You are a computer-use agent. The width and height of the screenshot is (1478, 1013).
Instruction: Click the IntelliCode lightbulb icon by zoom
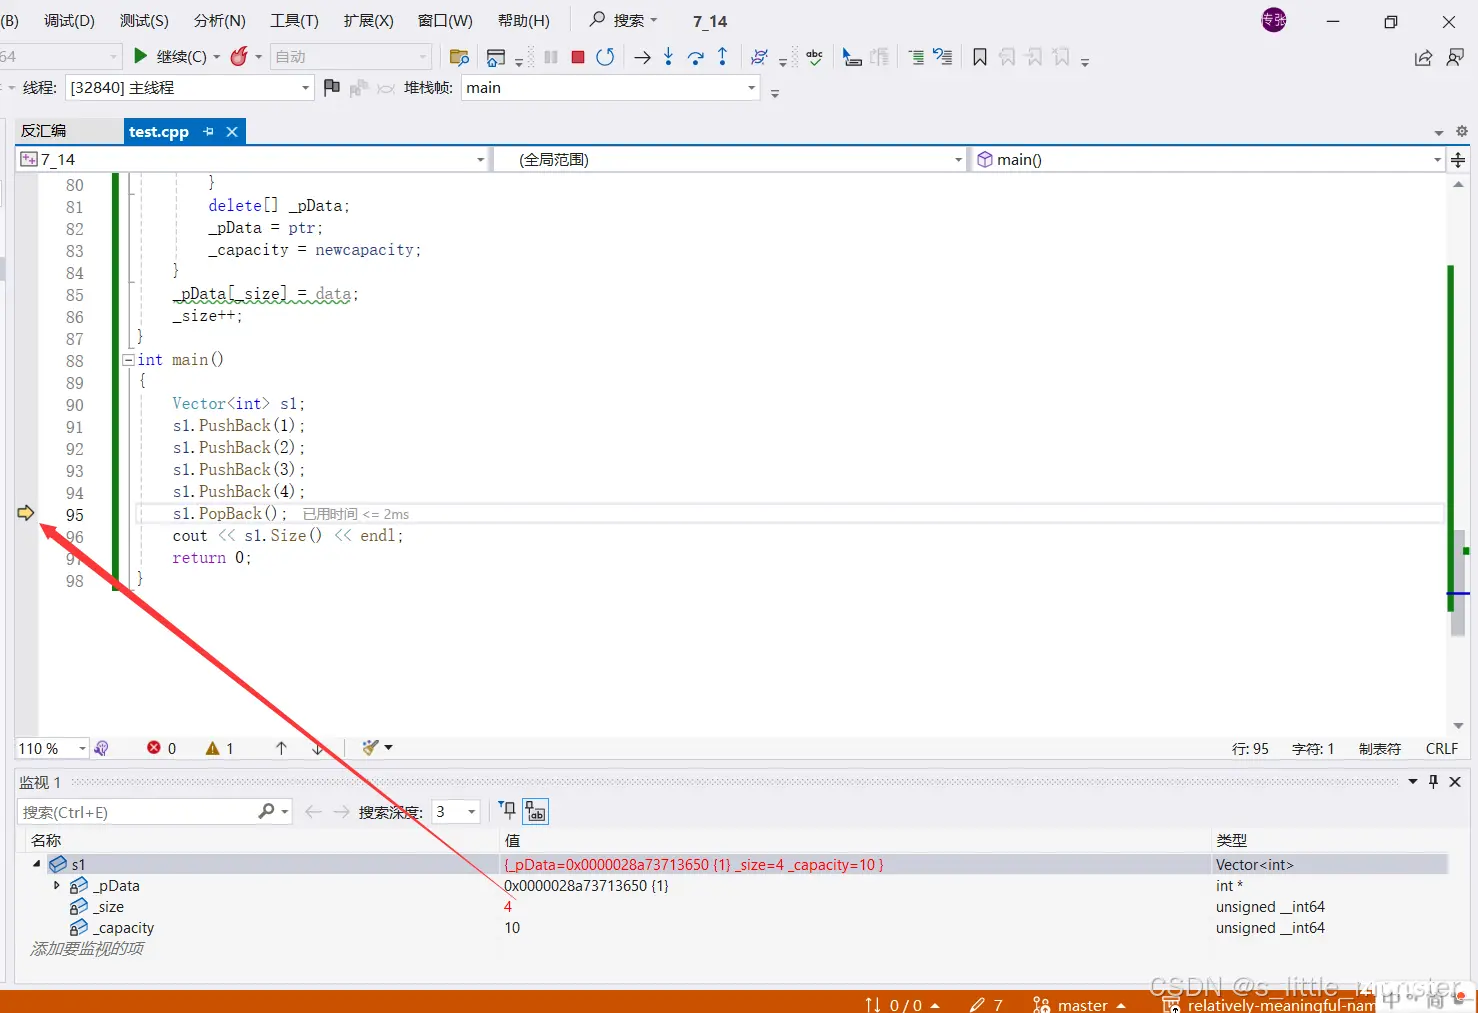(101, 748)
